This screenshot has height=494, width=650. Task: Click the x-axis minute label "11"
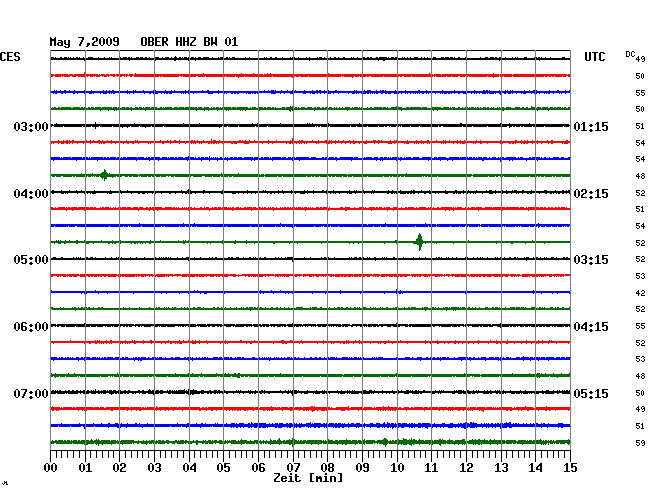[x=431, y=467]
